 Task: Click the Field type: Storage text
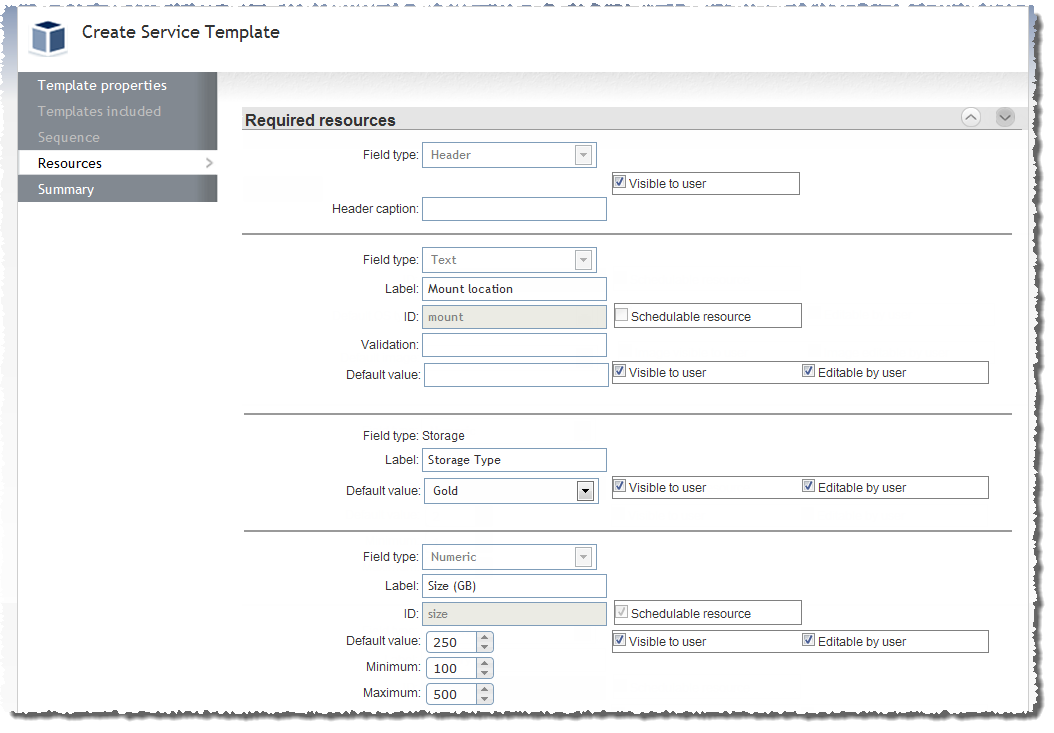click(413, 436)
